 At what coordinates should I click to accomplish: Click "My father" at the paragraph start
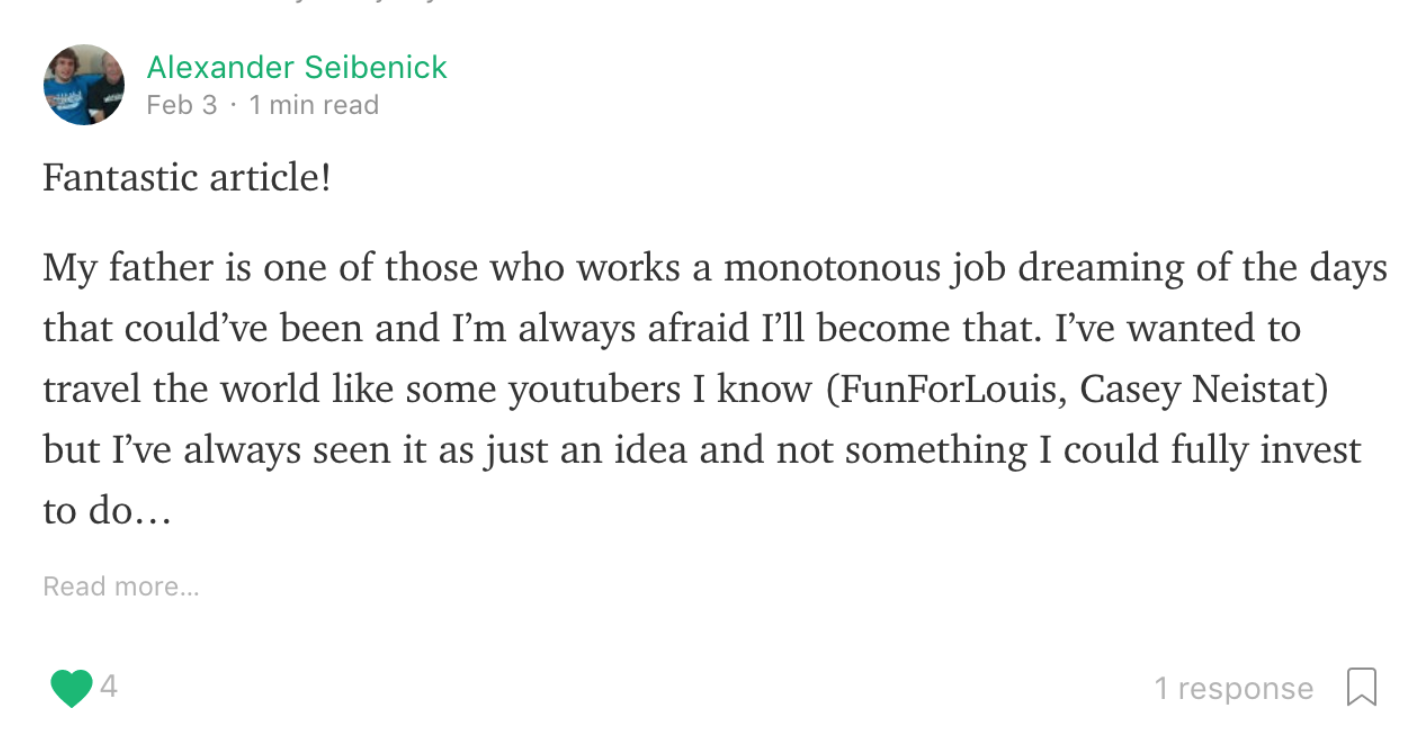tap(114, 270)
